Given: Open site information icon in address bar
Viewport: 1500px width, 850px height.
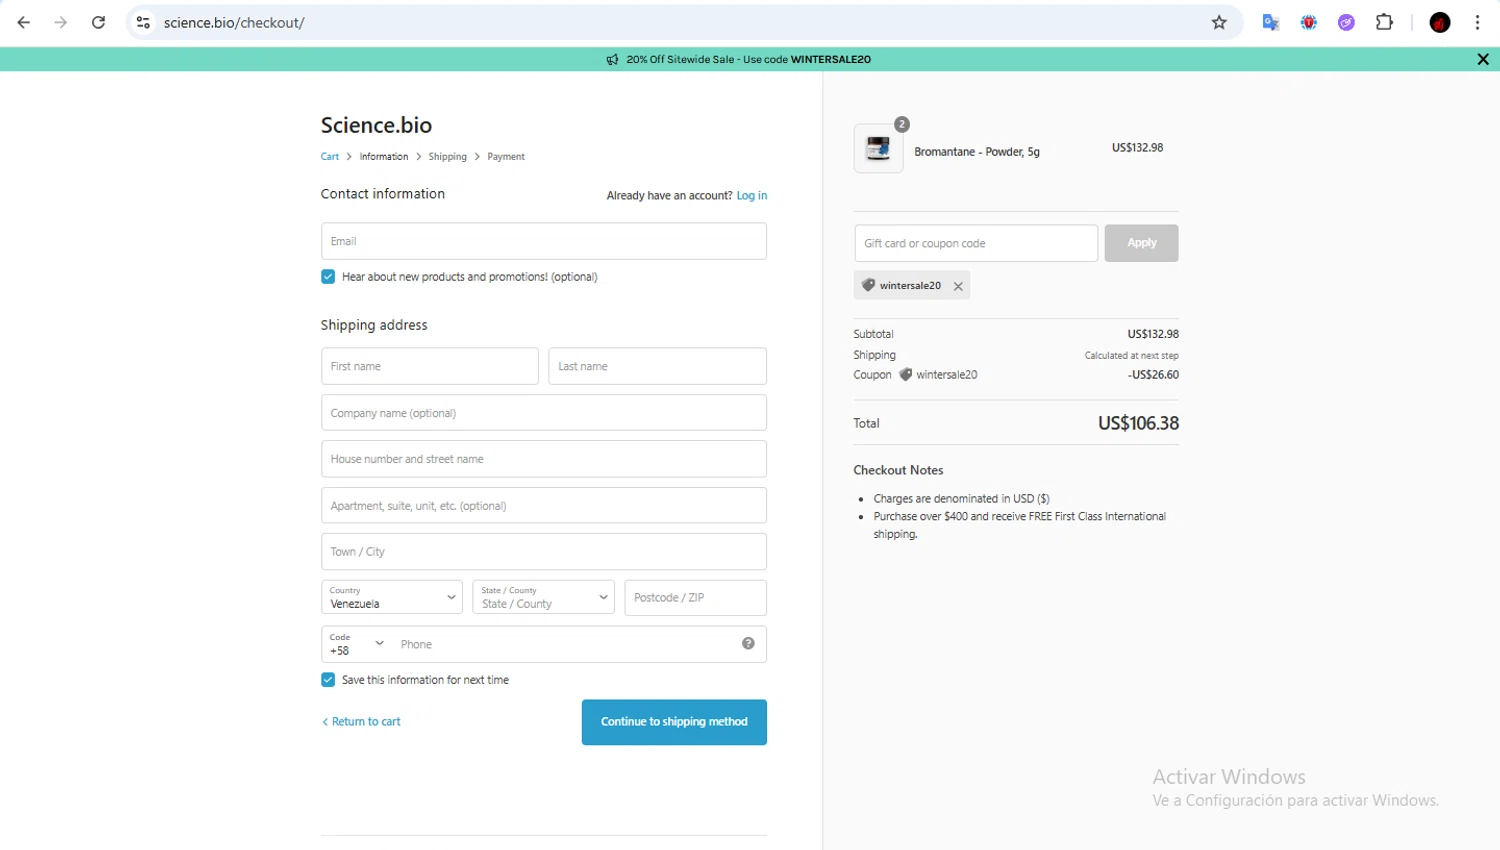Looking at the screenshot, I should tap(143, 22).
